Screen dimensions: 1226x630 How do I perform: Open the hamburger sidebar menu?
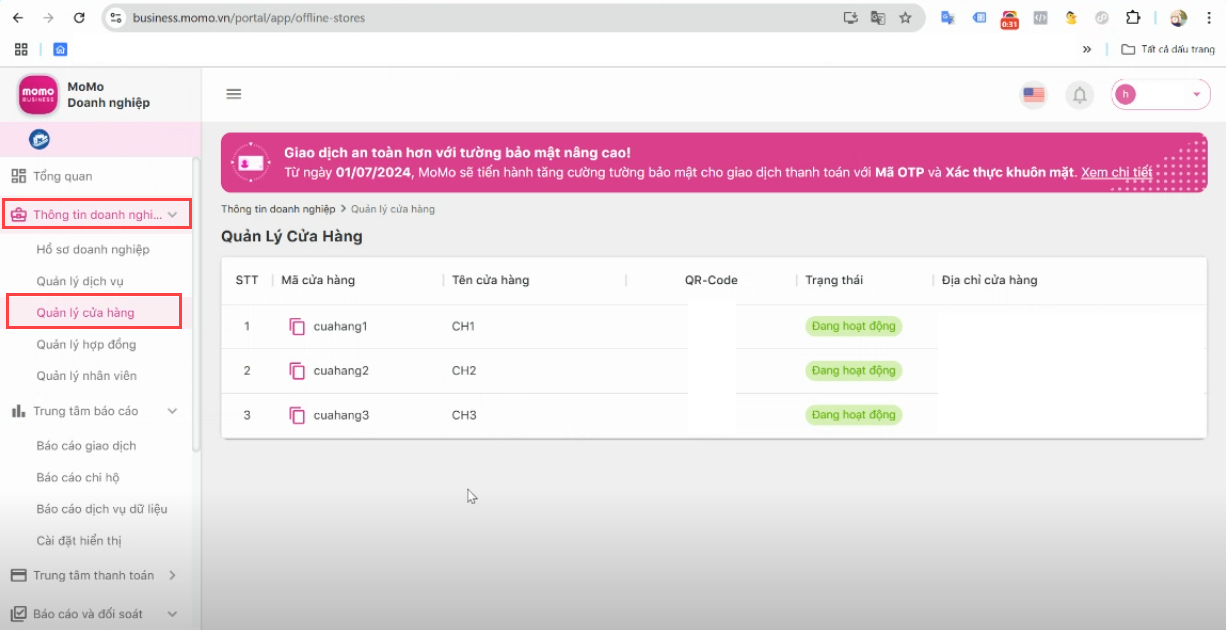(234, 94)
